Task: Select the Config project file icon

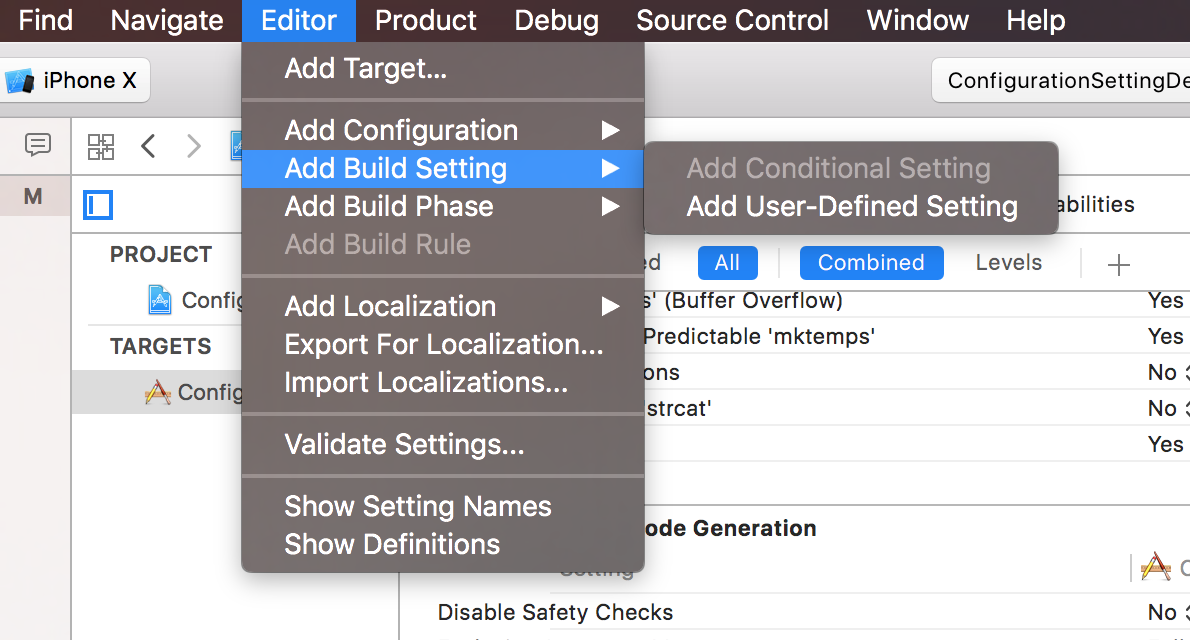Action: (159, 300)
